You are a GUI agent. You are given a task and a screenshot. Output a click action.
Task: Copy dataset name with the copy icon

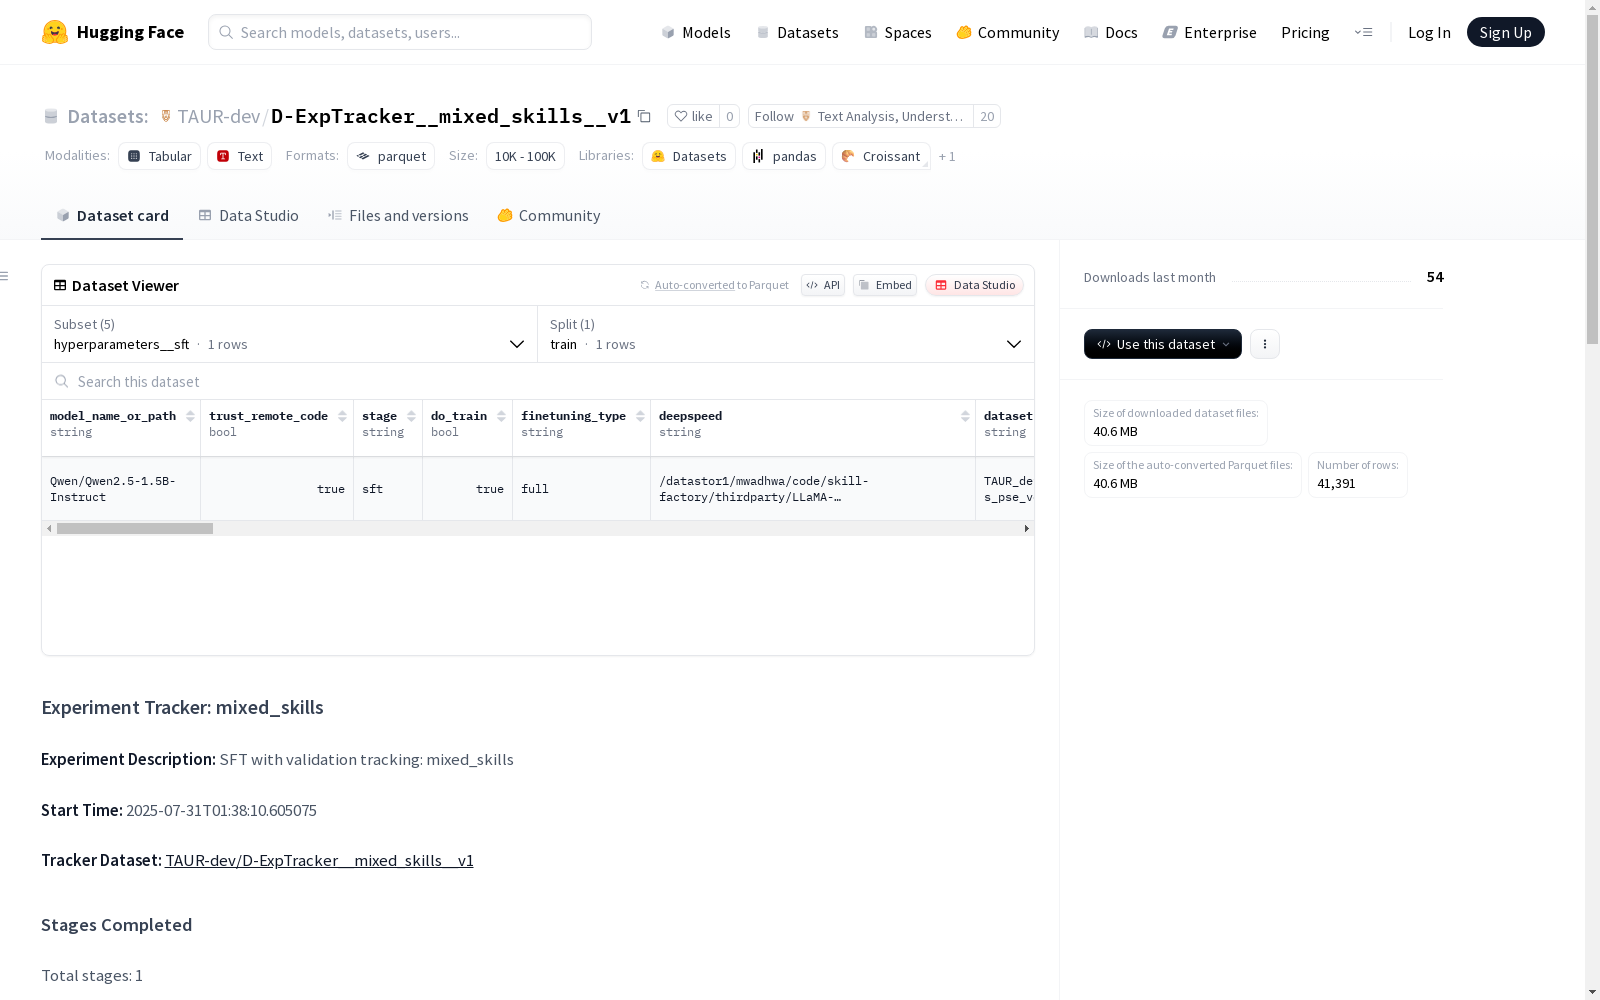[x=645, y=116]
